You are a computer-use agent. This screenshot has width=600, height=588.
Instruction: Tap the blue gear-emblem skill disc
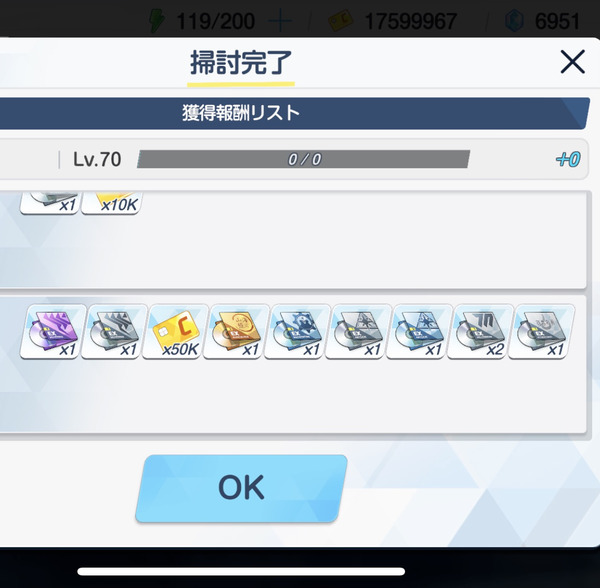297,331
